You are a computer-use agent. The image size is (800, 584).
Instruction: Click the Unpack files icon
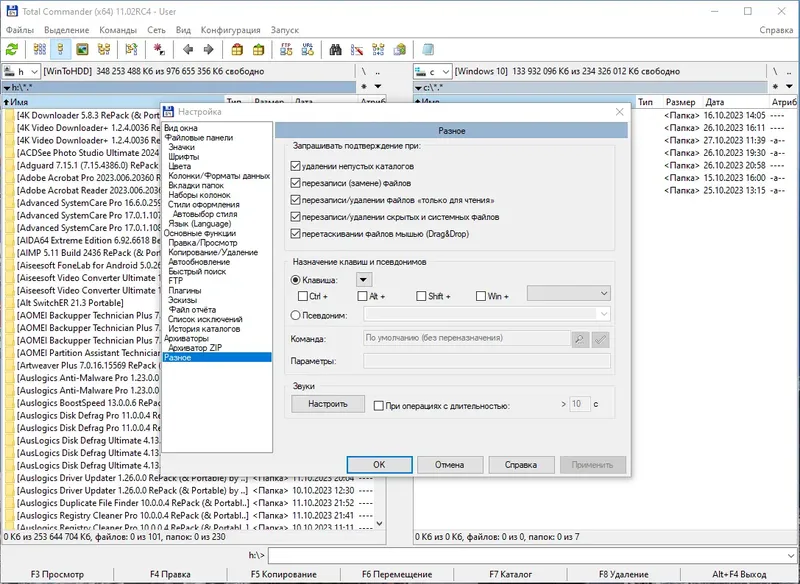click(x=259, y=49)
